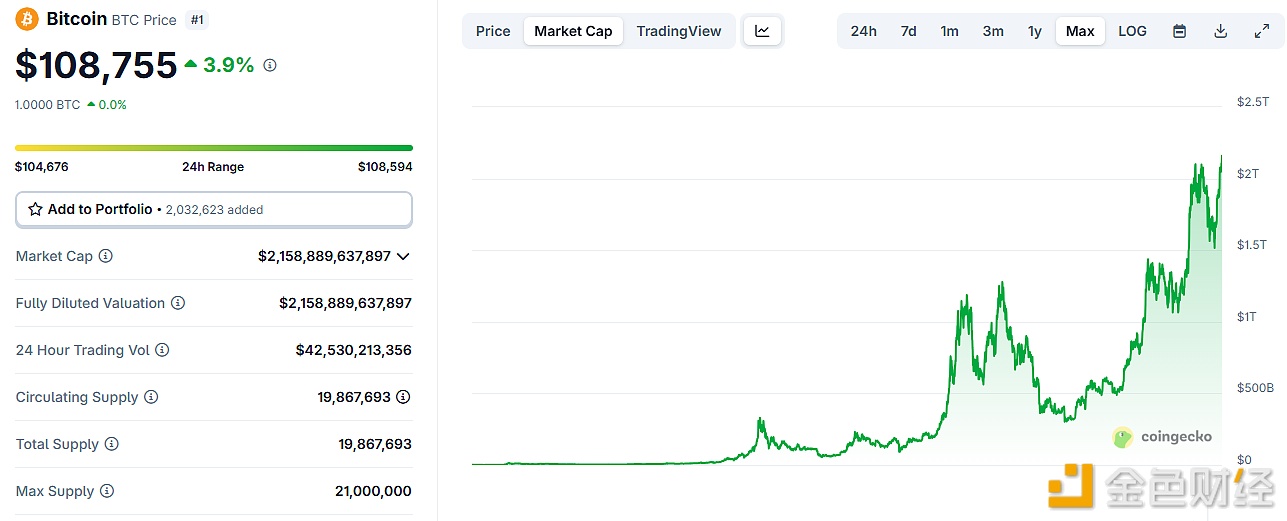The image size is (1287, 521).
Task: Click info icon beside Market Cap label
Action: [x=106, y=256]
